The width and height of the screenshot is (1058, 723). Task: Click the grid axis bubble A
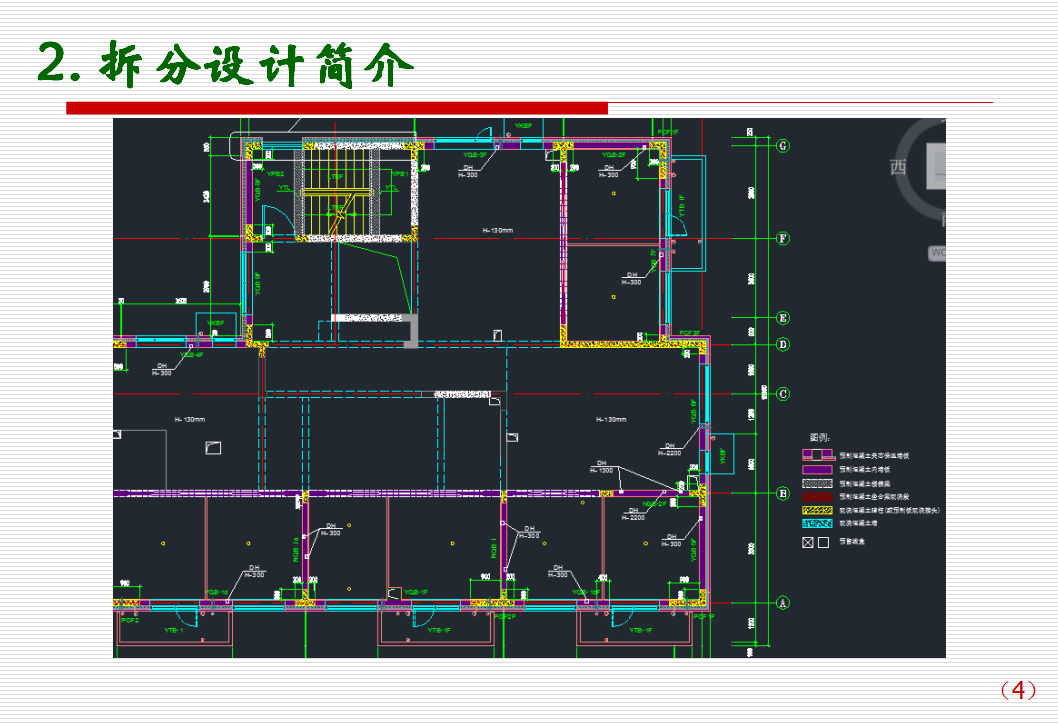click(783, 603)
